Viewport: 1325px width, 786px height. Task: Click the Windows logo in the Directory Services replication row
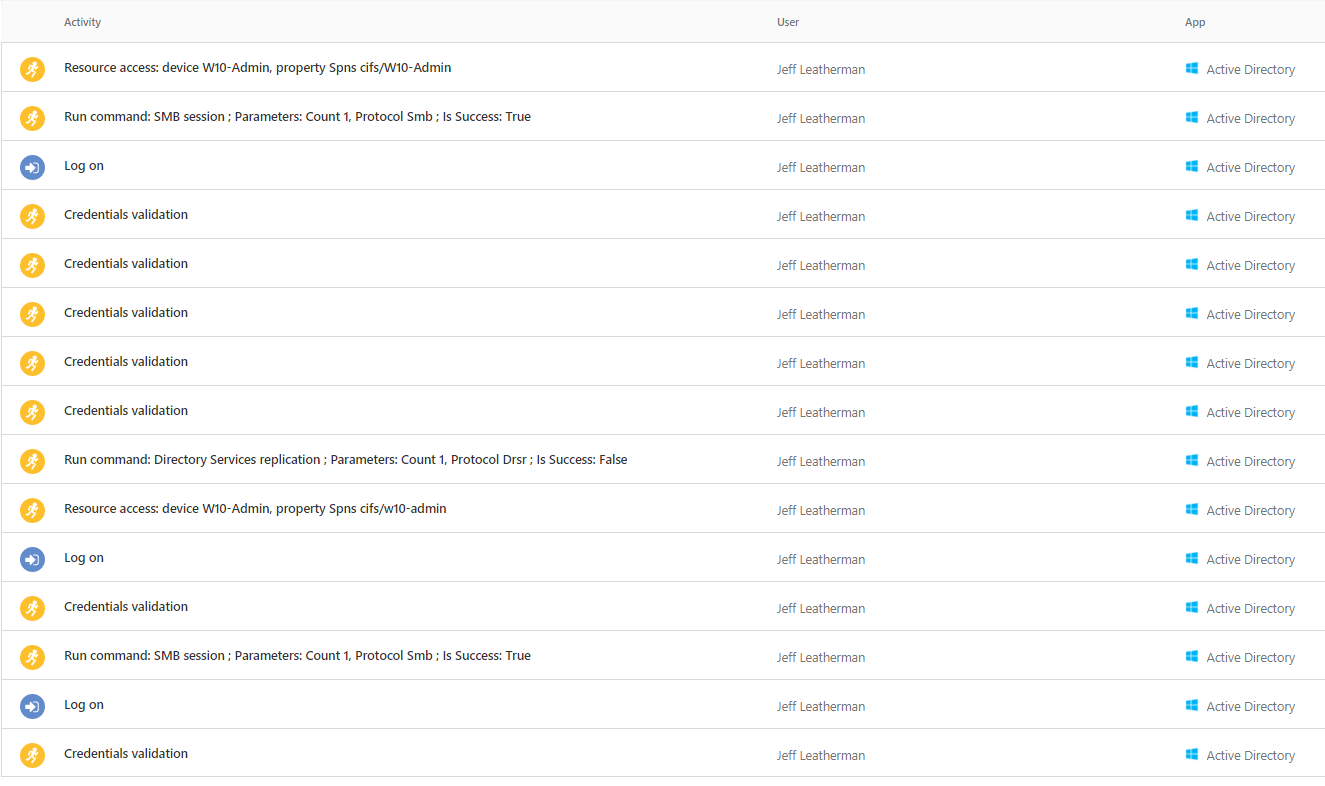(x=1191, y=460)
